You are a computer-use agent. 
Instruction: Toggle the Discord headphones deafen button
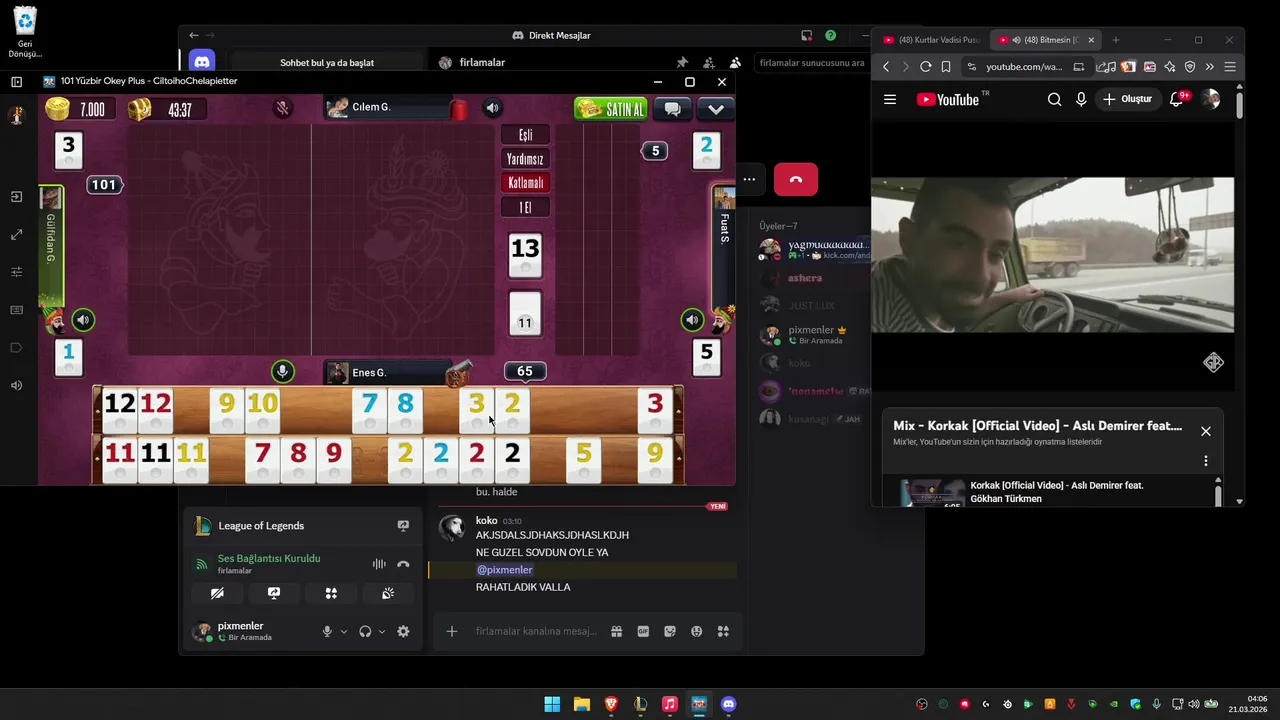[x=365, y=631]
